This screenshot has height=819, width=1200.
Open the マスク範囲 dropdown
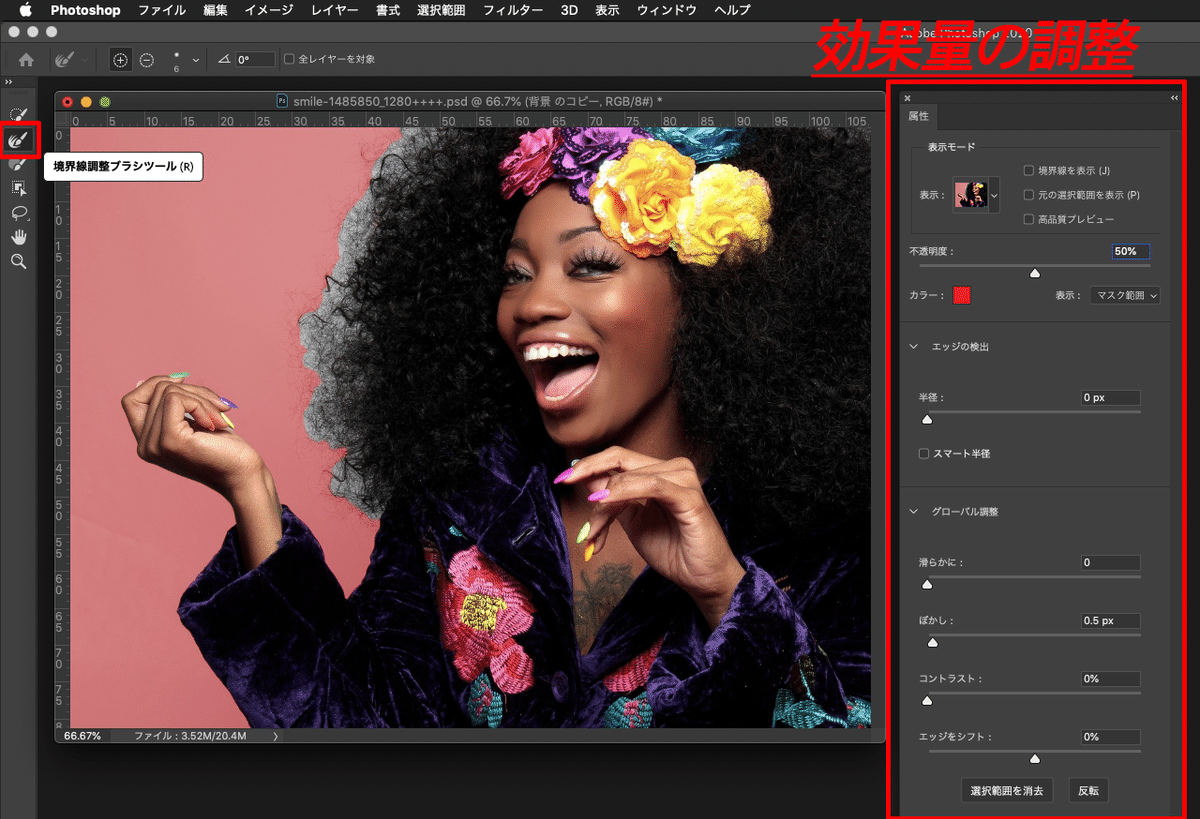click(1125, 296)
